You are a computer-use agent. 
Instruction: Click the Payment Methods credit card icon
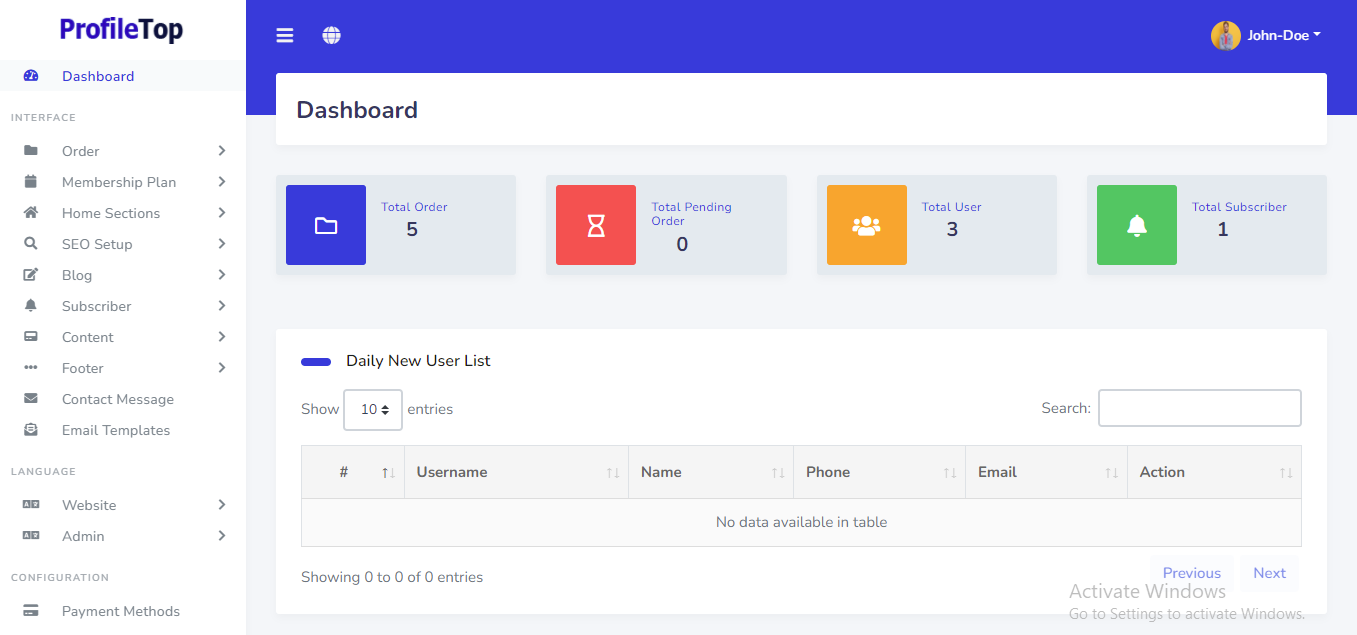[x=31, y=611]
